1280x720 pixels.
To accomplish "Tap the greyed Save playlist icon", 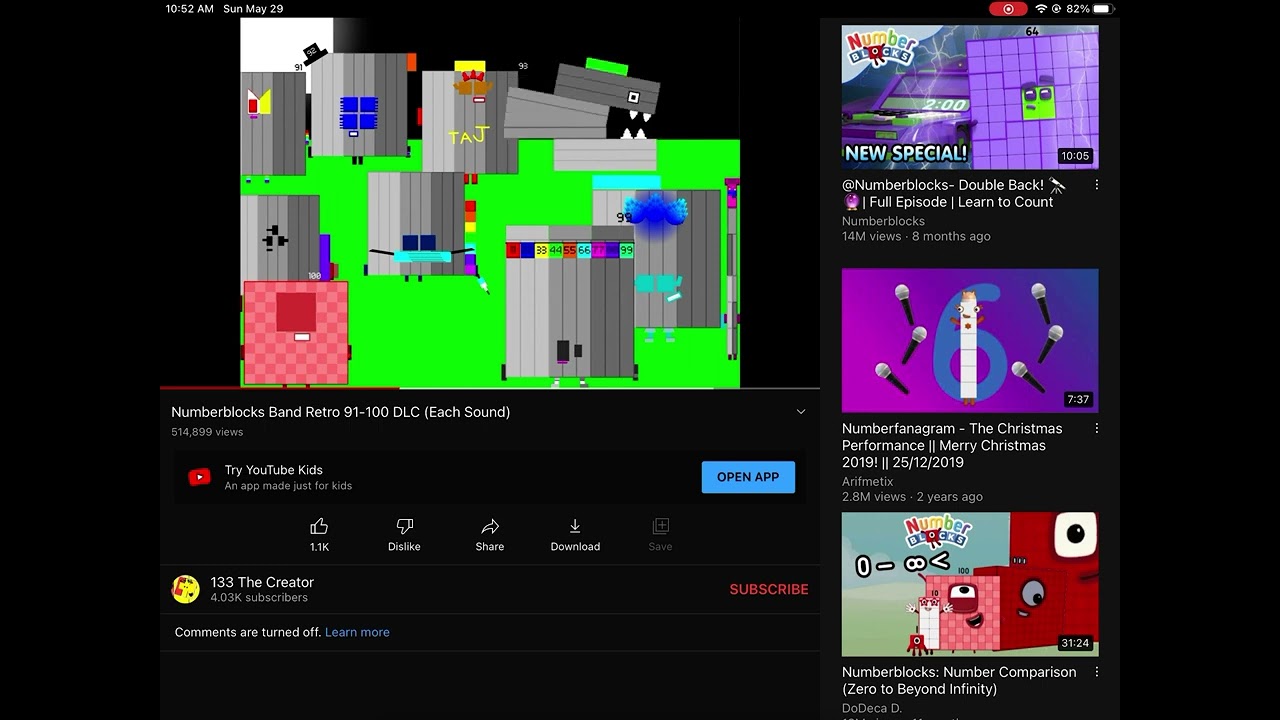I will pos(660,526).
